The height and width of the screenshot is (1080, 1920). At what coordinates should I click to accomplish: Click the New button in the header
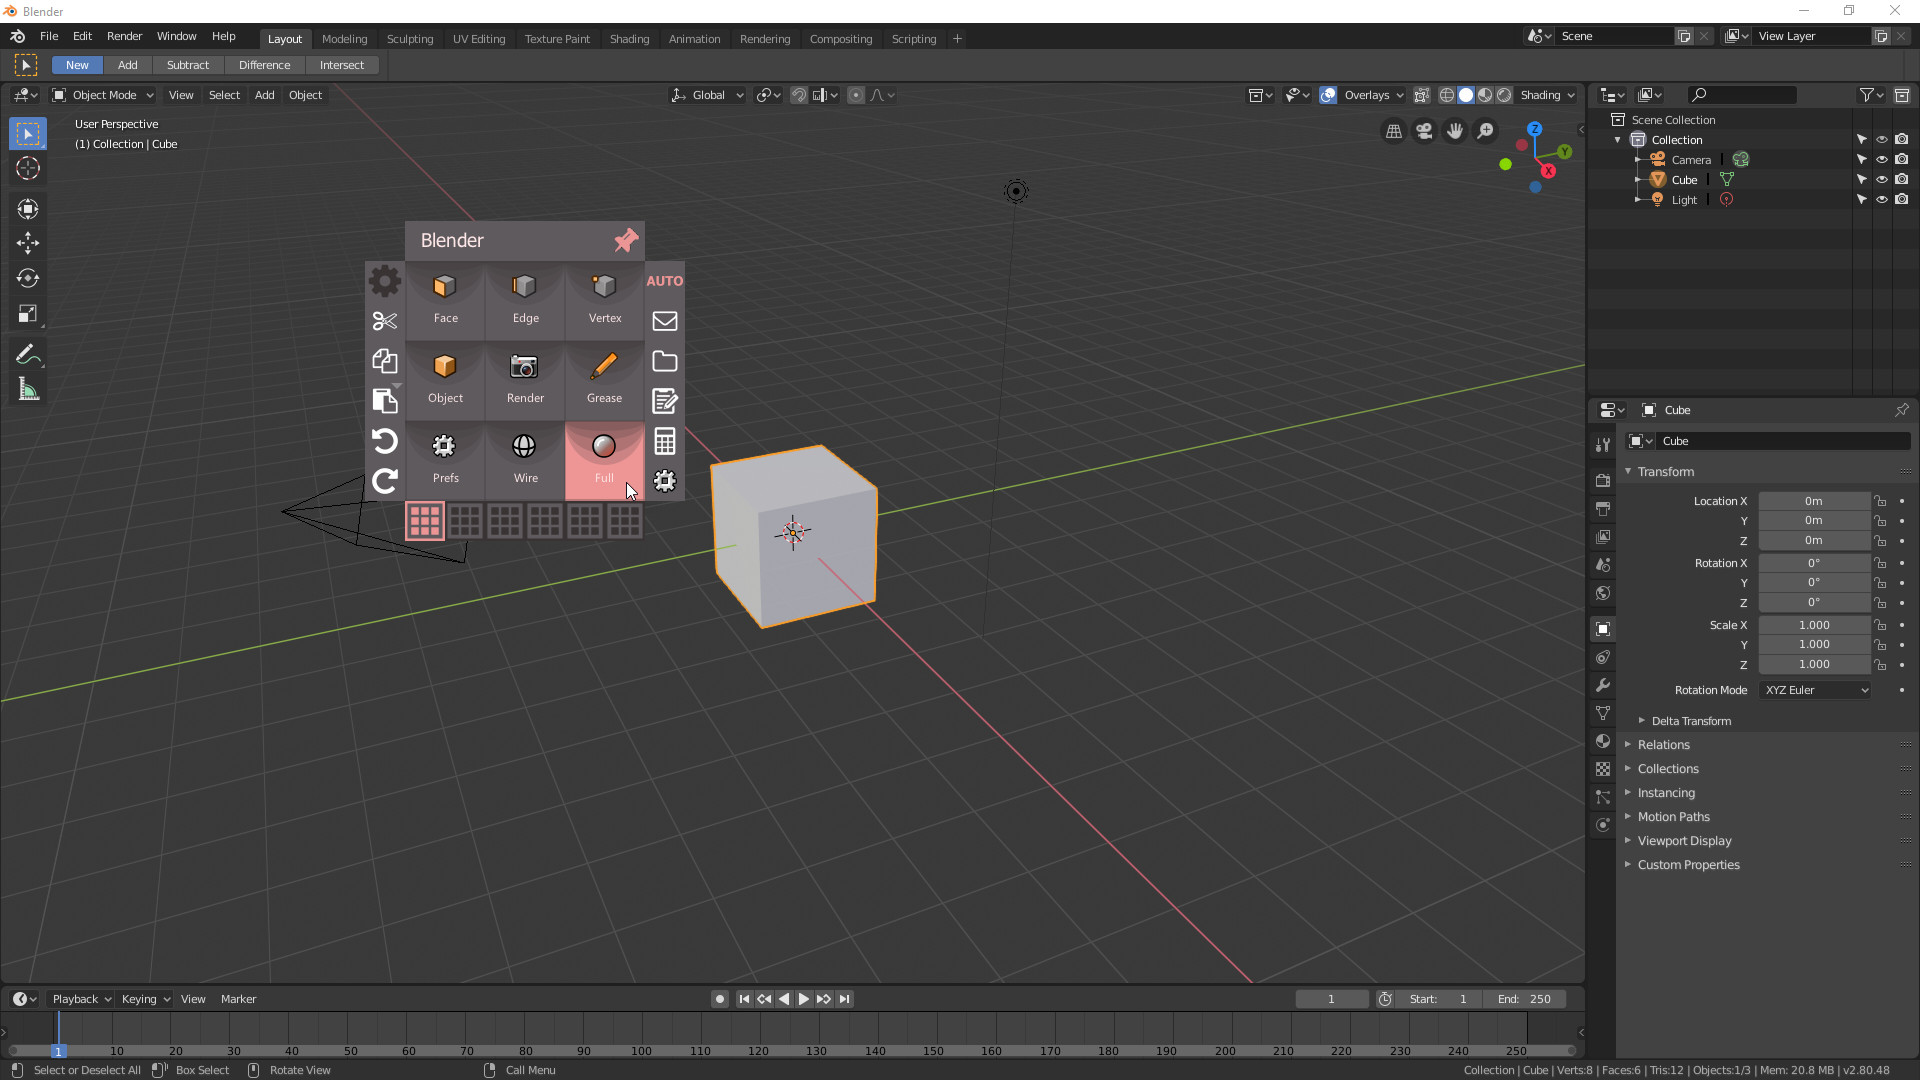coord(76,64)
